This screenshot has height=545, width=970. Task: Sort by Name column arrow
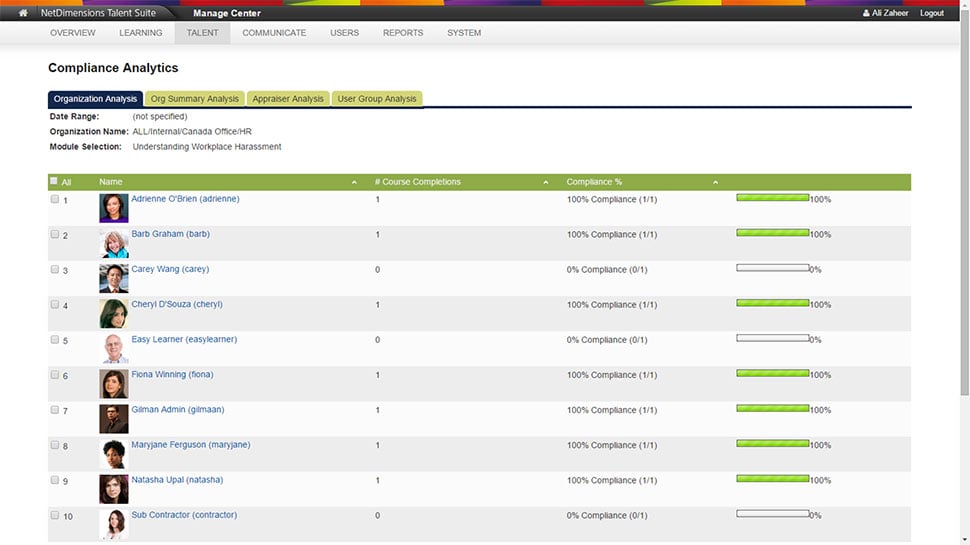[x=354, y=182]
